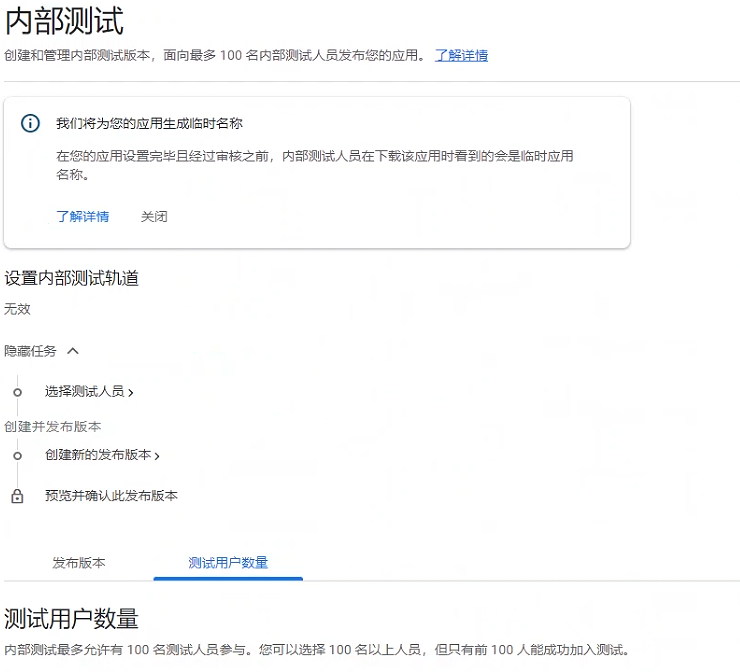Select the locked 预览并确认此发布版本 step

[x=111, y=496]
